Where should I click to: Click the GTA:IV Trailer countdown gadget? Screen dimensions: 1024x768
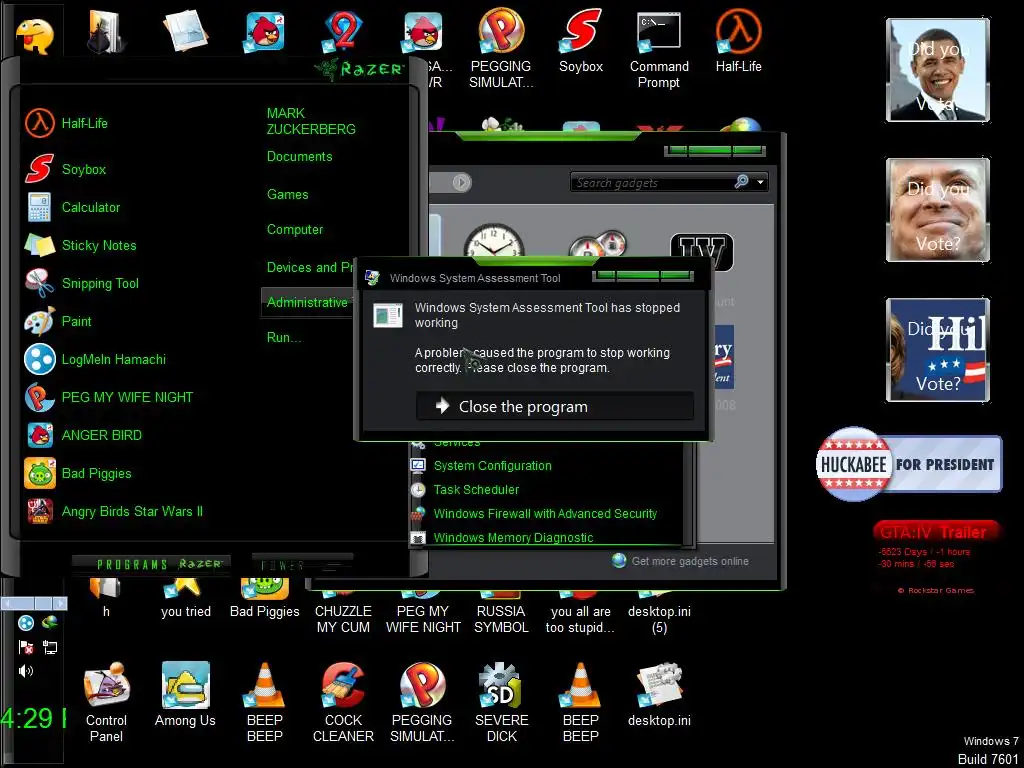(936, 556)
